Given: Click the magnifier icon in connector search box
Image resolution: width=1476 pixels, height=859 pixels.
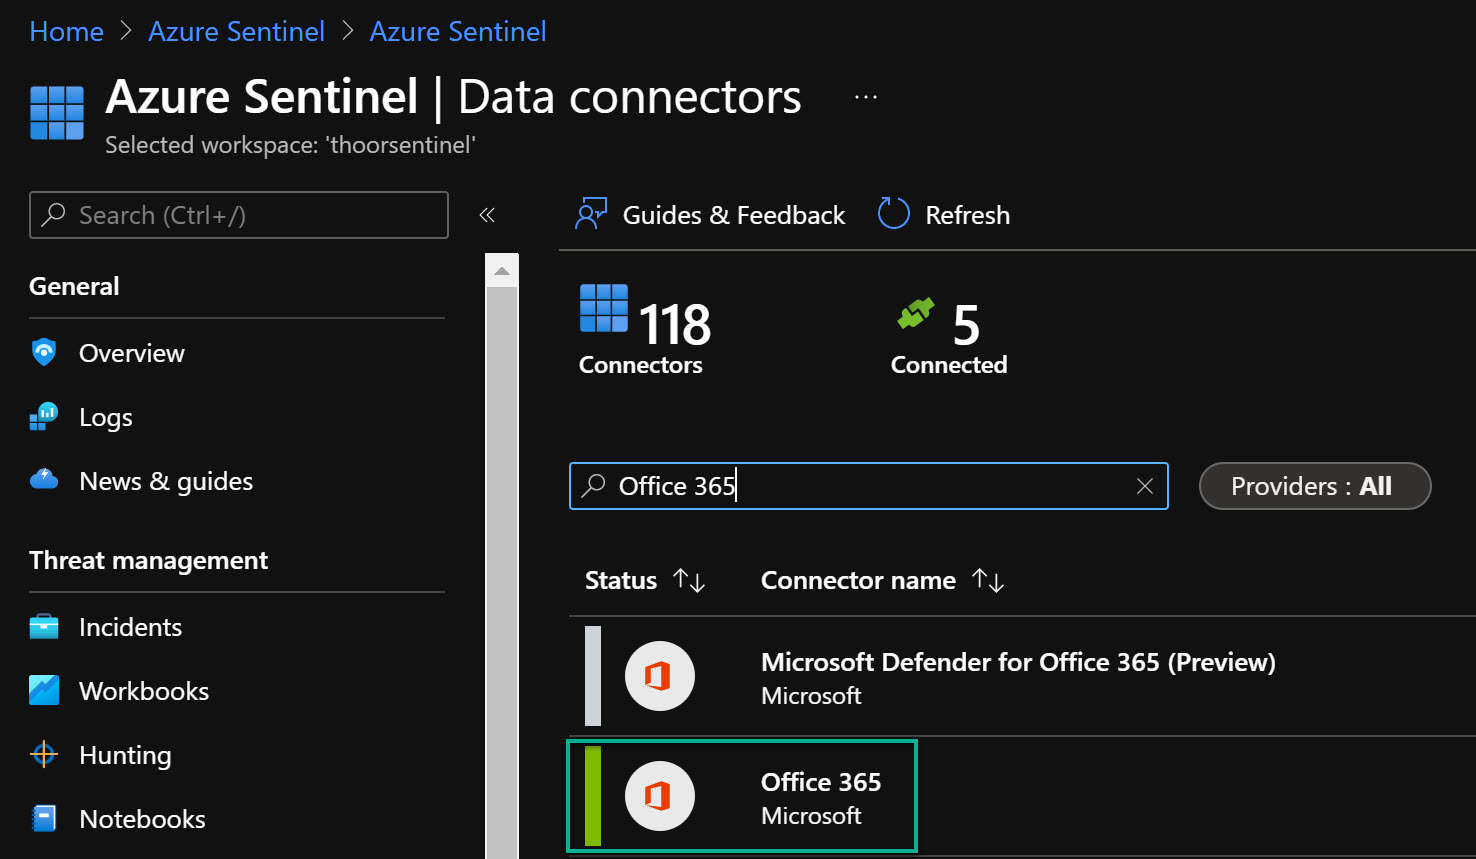Looking at the screenshot, I should click(x=594, y=485).
